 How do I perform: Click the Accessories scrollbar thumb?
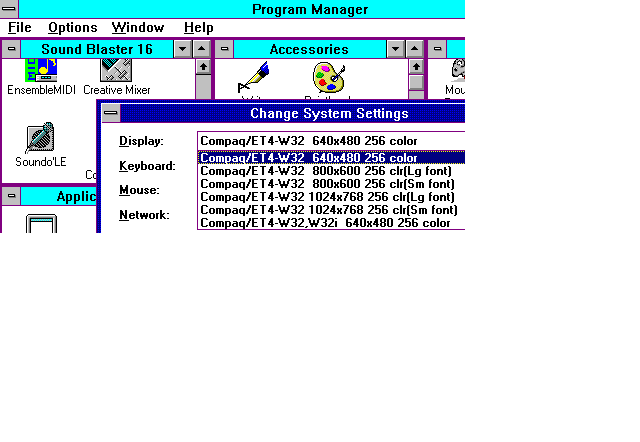tap(416, 82)
